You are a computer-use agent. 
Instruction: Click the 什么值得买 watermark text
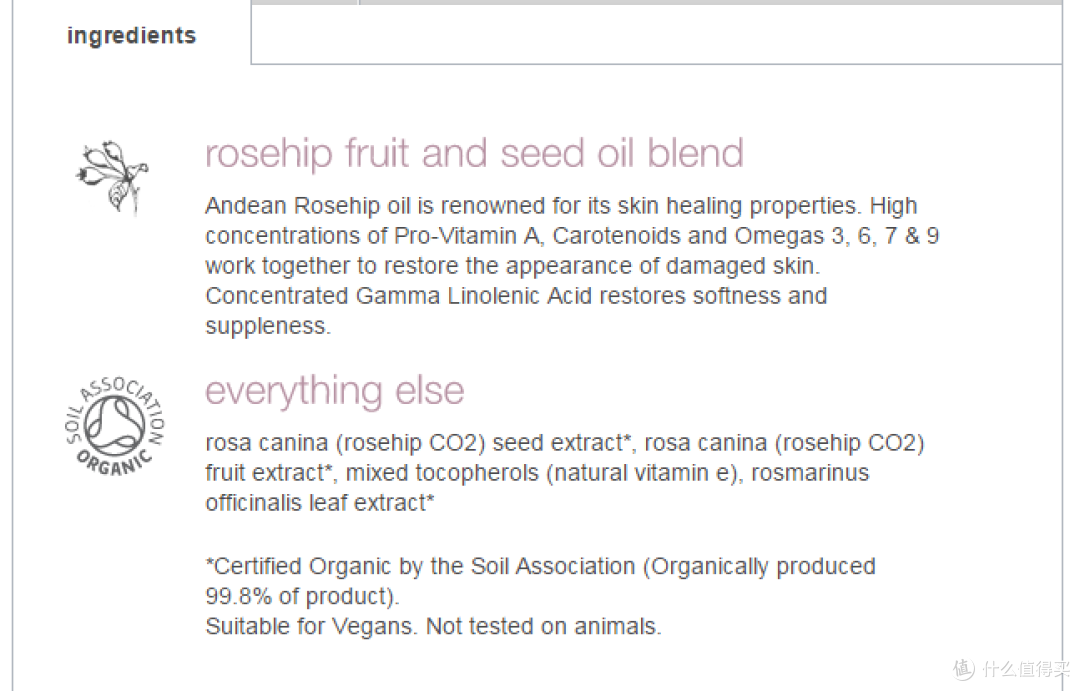(x=1026, y=669)
